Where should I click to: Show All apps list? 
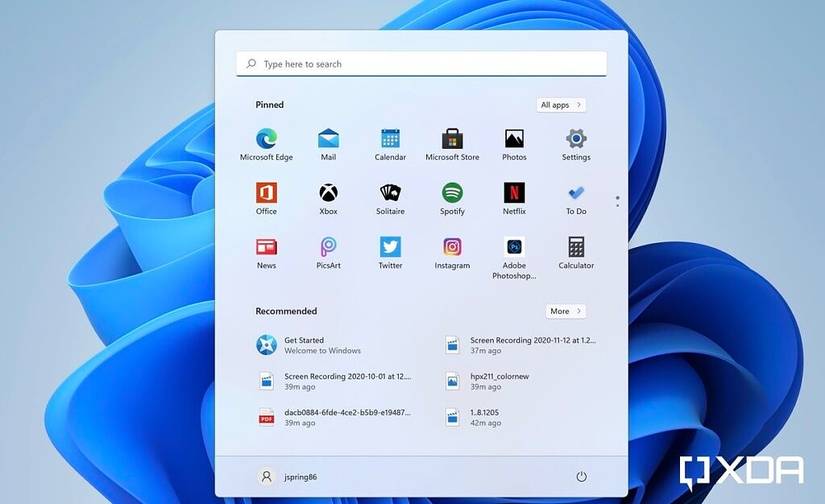[x=561, y=105]
